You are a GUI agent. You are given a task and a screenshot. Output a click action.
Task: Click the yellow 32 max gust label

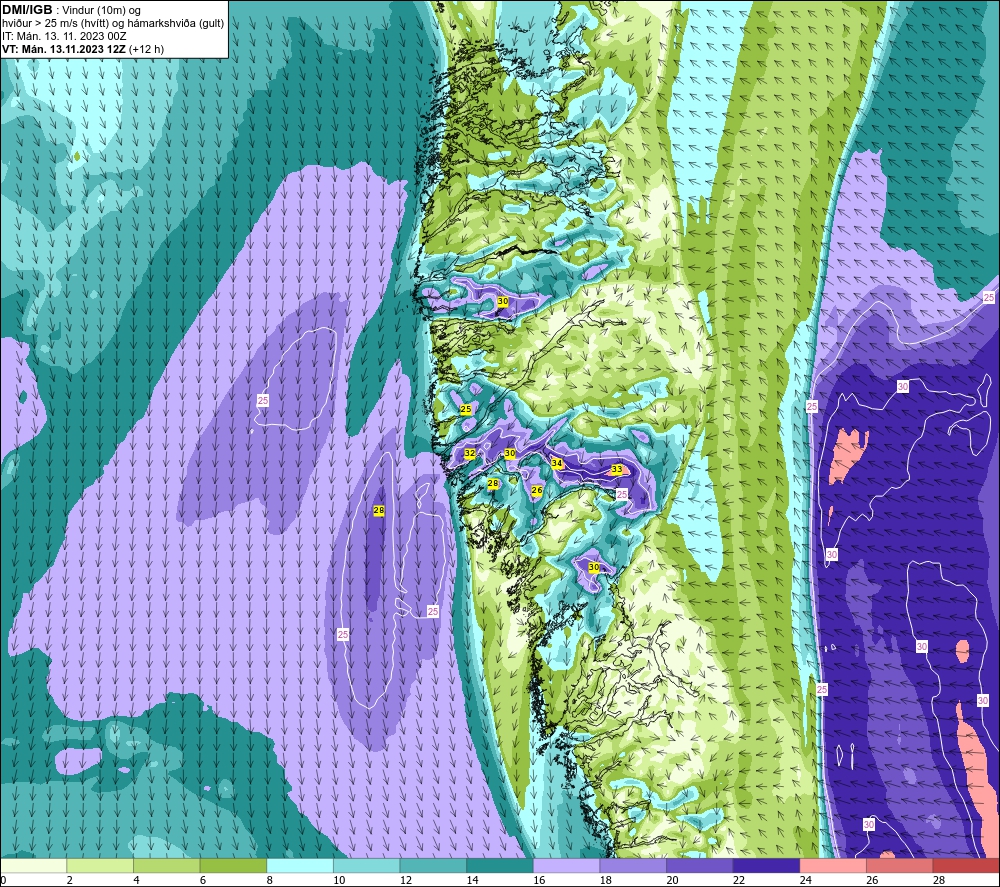(x=470, y=453)
